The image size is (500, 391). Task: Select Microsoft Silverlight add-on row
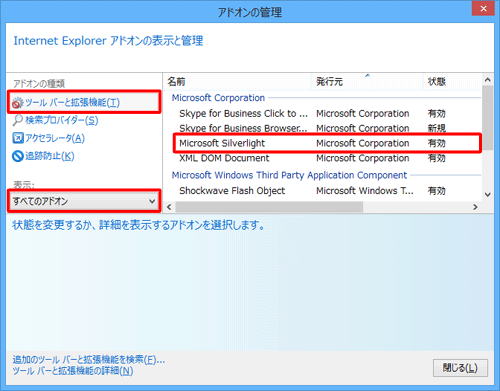point(327,143)
